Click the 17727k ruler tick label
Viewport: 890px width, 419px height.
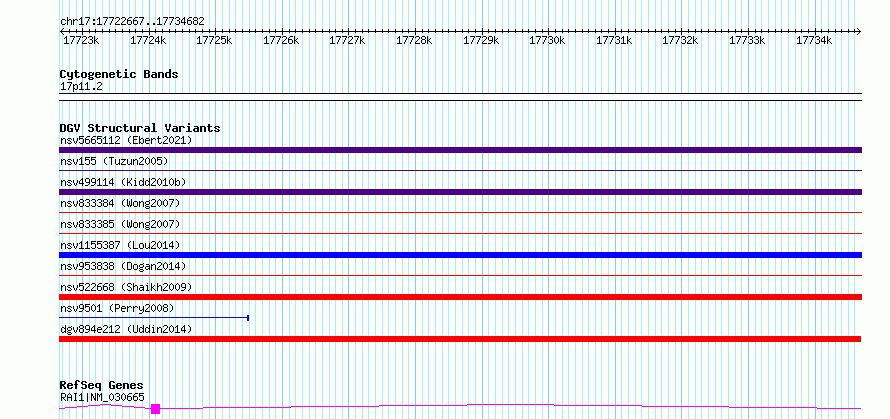(347, 40)
